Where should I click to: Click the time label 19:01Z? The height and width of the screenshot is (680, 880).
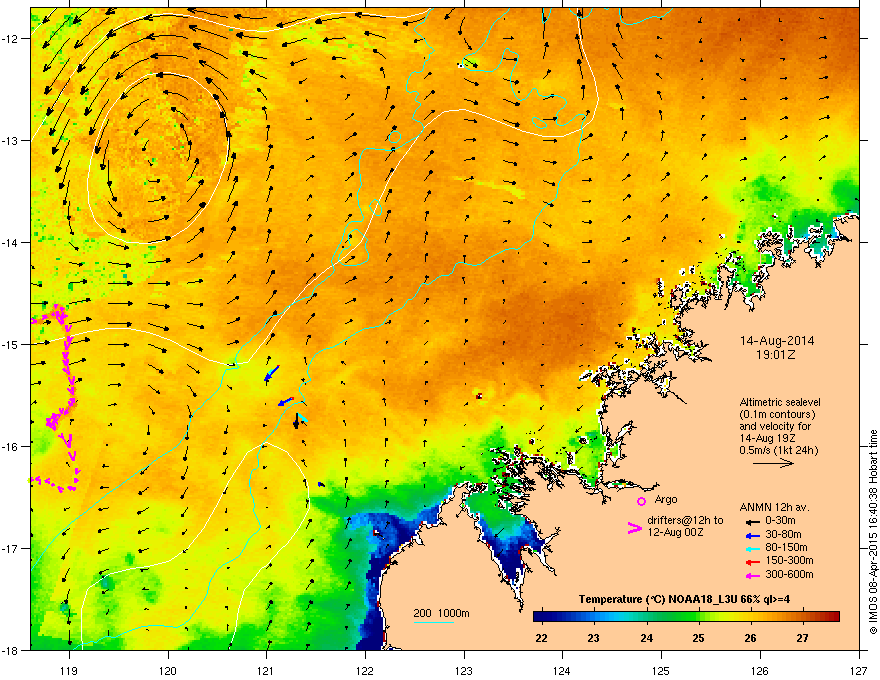tap(776, 355)
